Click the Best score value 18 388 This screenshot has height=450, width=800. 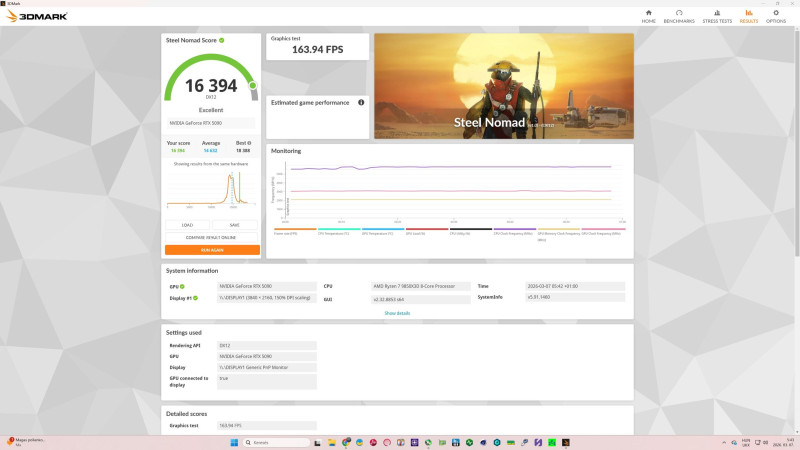(x=243, y=151)
